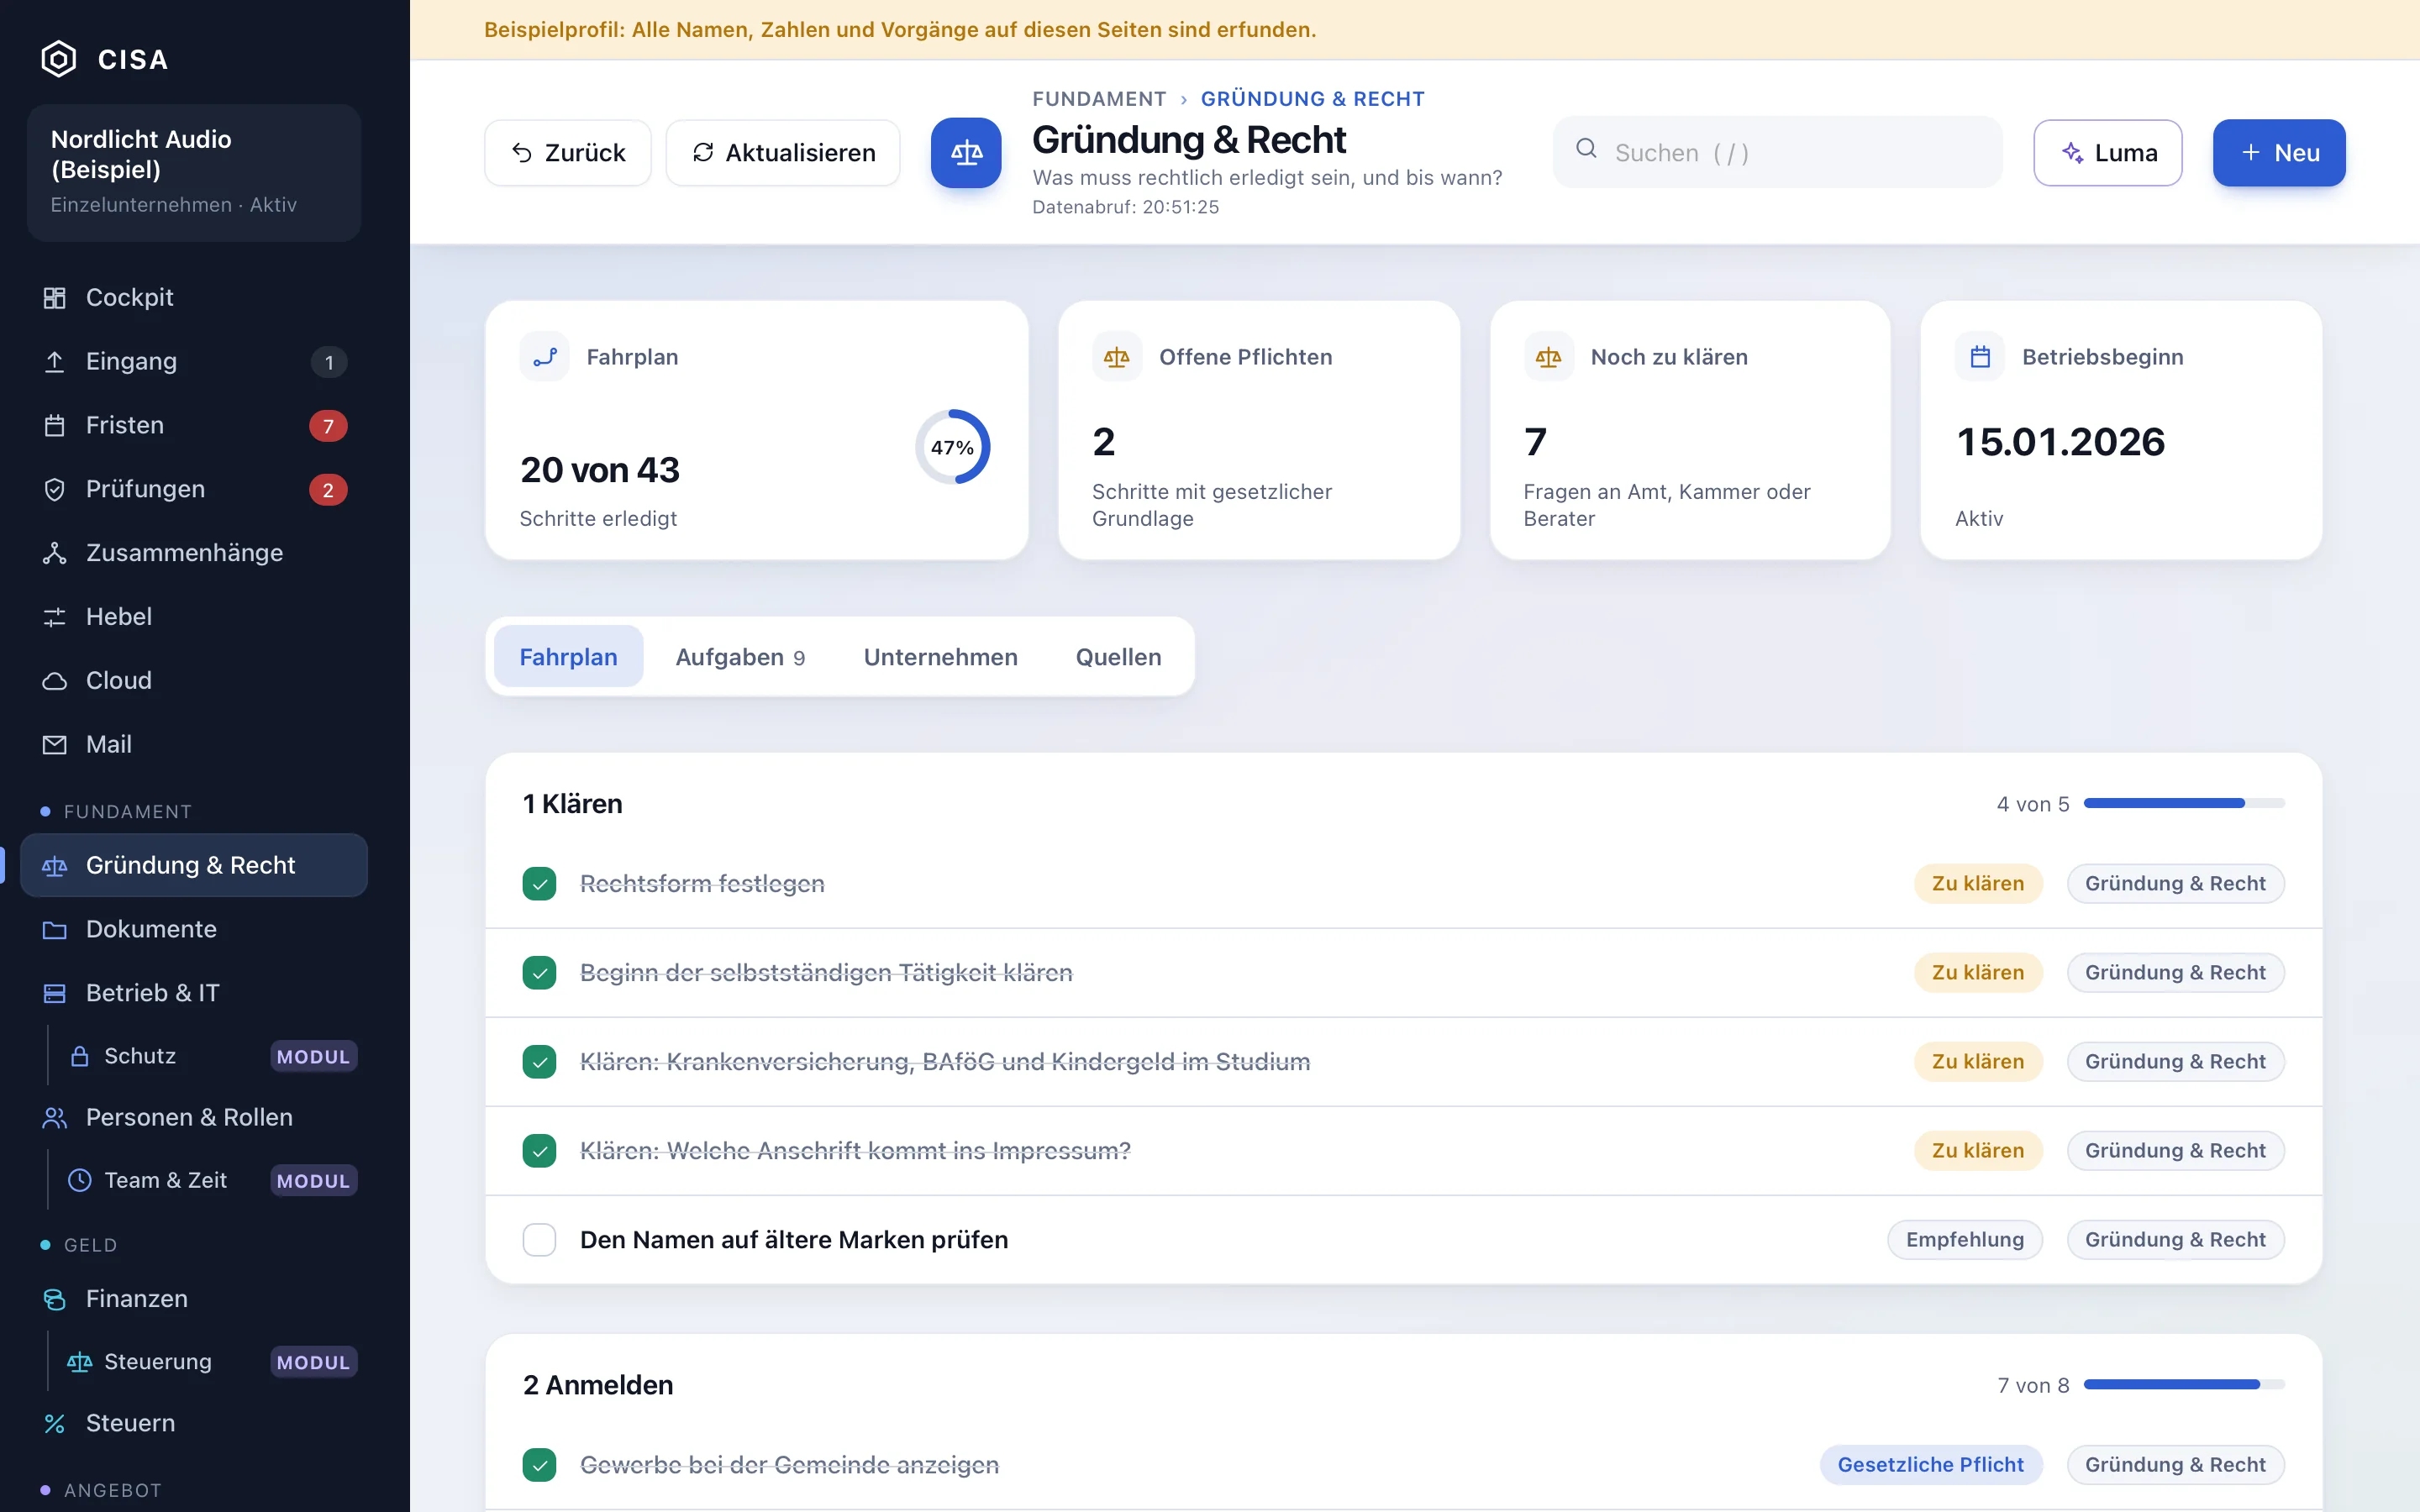
Task: Uncheck Krankenversicherung, BAföG und Kindergeld step
Action: tap(539, 1062)
